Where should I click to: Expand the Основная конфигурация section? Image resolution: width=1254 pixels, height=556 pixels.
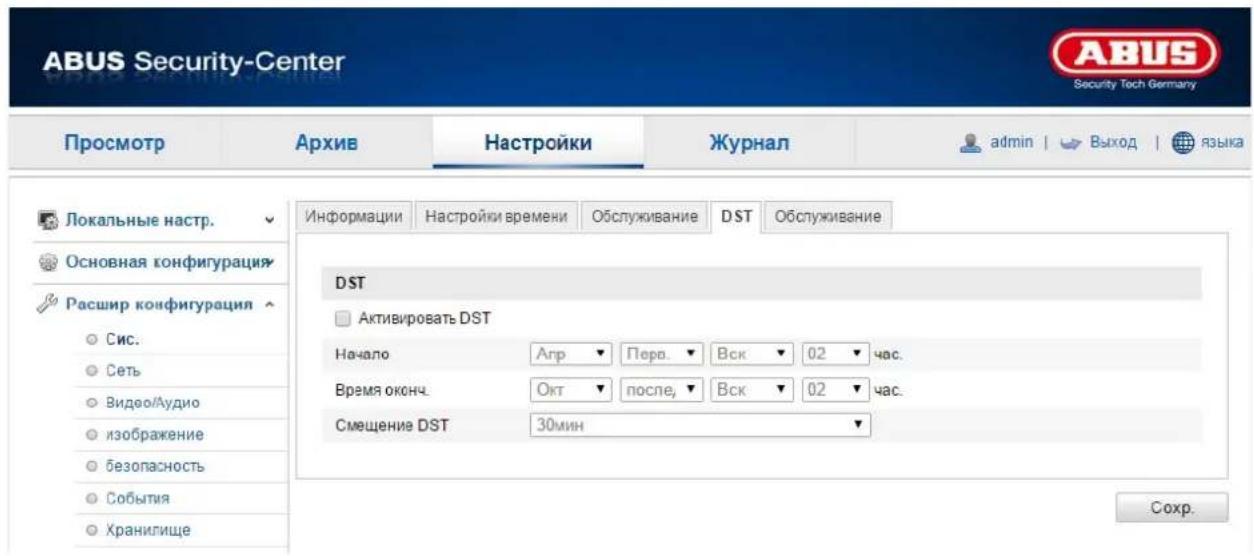[x=268, y=263]
